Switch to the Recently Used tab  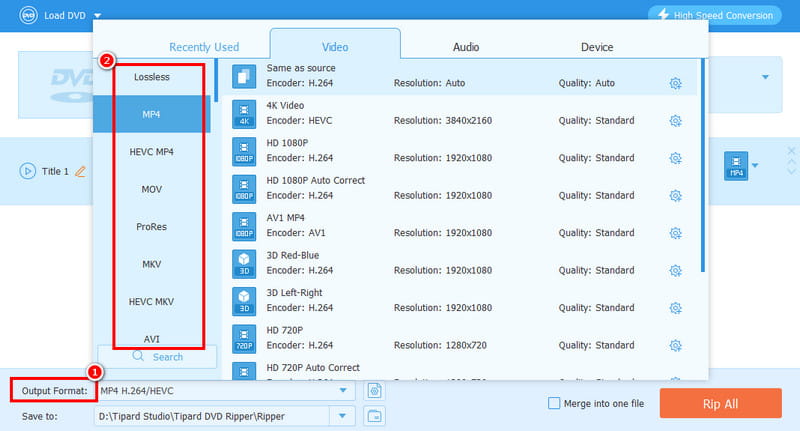[204, 47]
